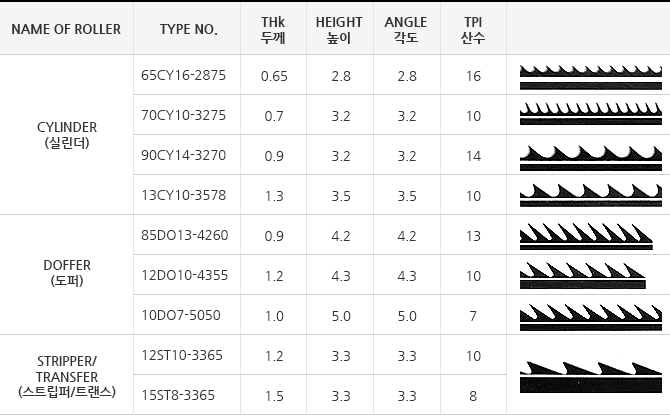Screen dimensions: 670x415
Task: Click the stripper/transfer wire profile image
Action: (591, 377)
